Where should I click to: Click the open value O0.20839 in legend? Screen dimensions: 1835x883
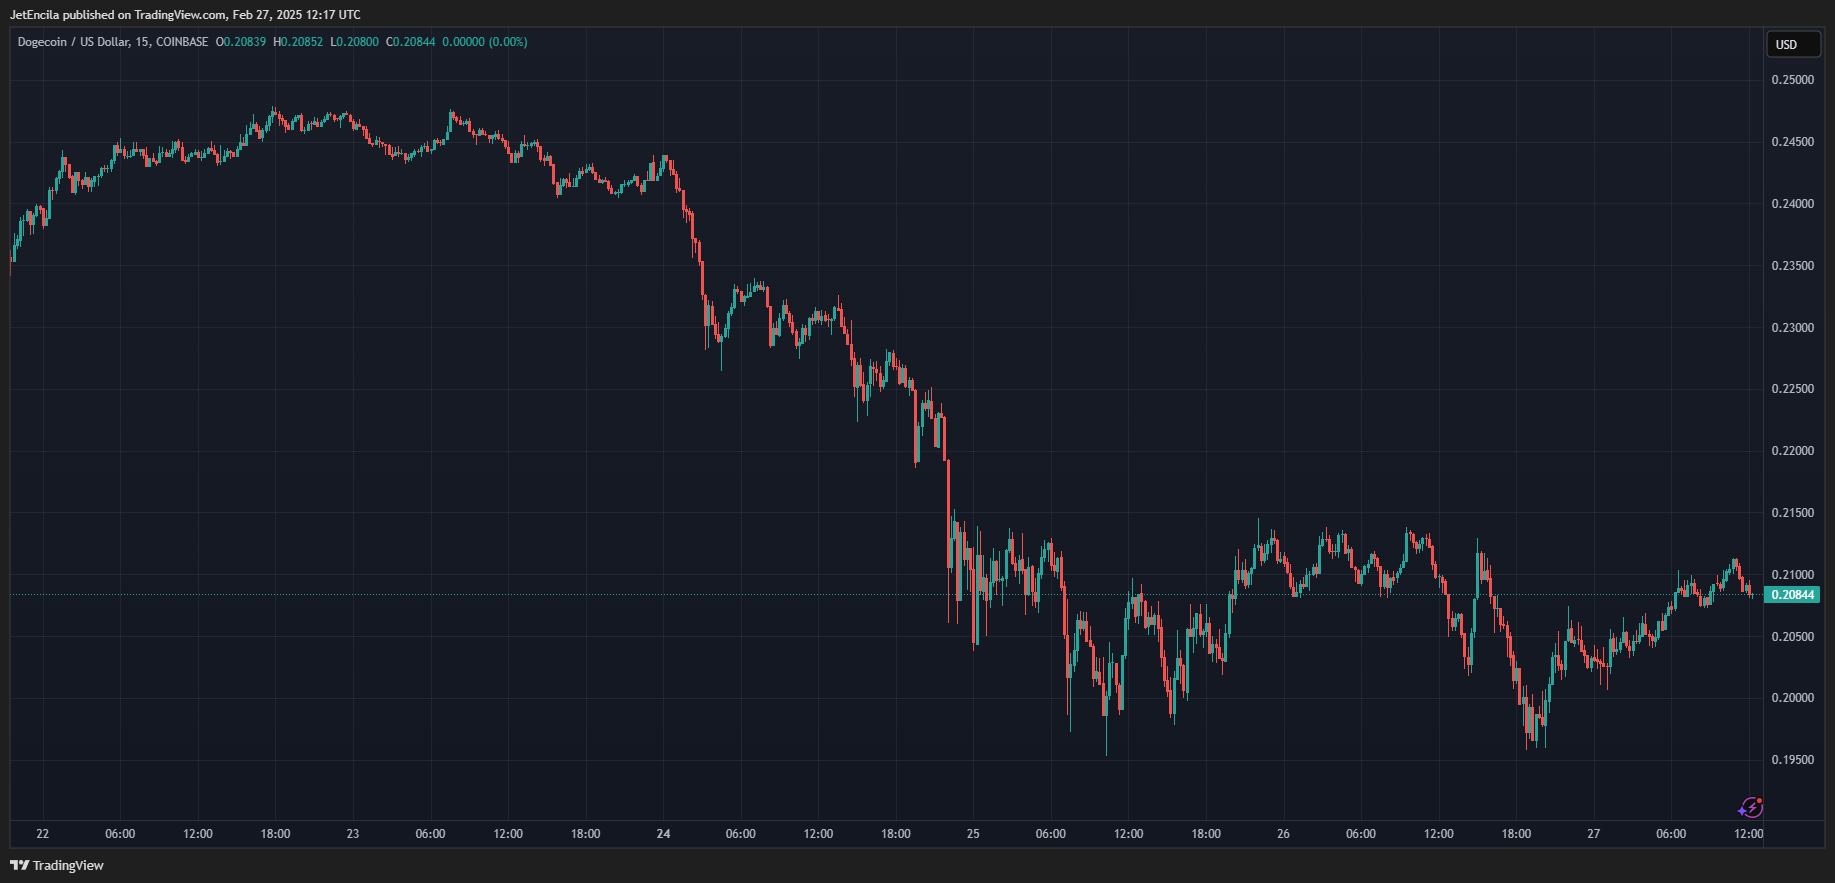coord(241,42)
